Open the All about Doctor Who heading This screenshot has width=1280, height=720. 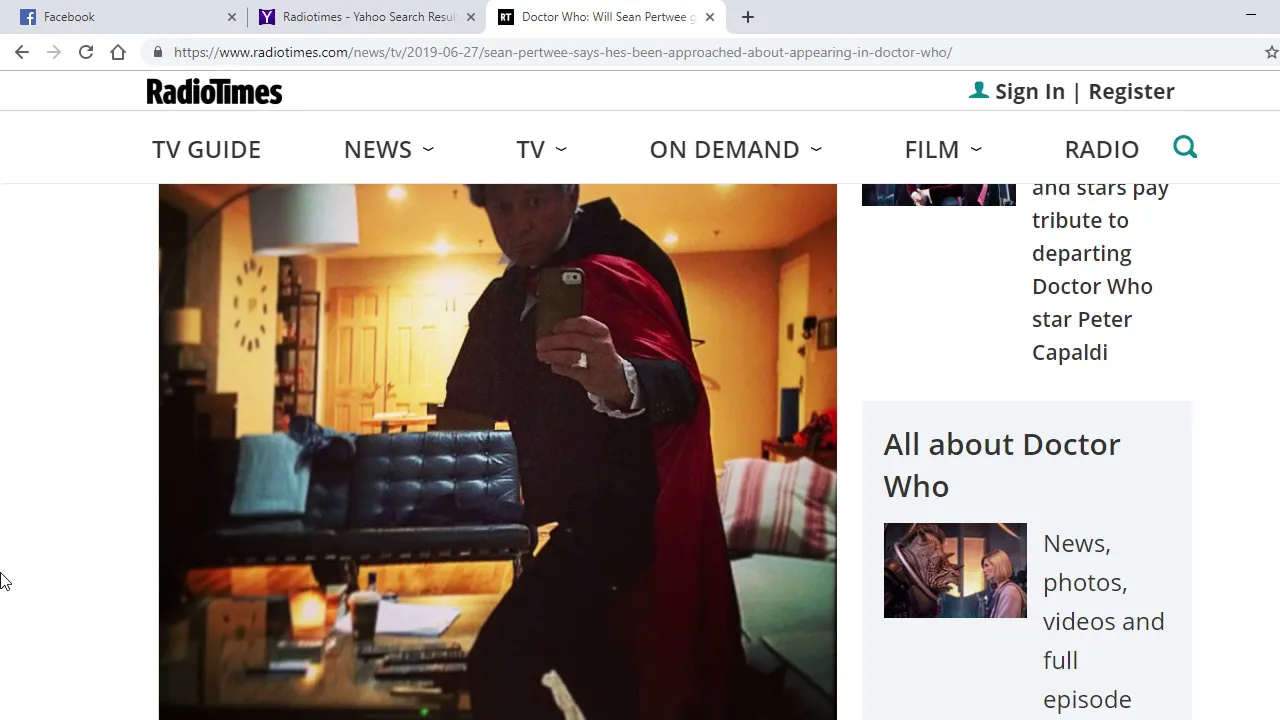(1002, 465)
